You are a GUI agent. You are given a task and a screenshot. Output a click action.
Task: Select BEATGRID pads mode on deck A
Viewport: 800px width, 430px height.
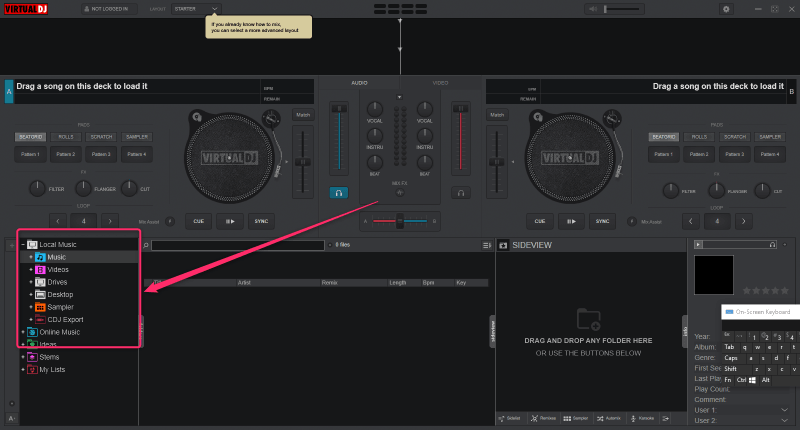pyautogui.click(x=31, y=137)
